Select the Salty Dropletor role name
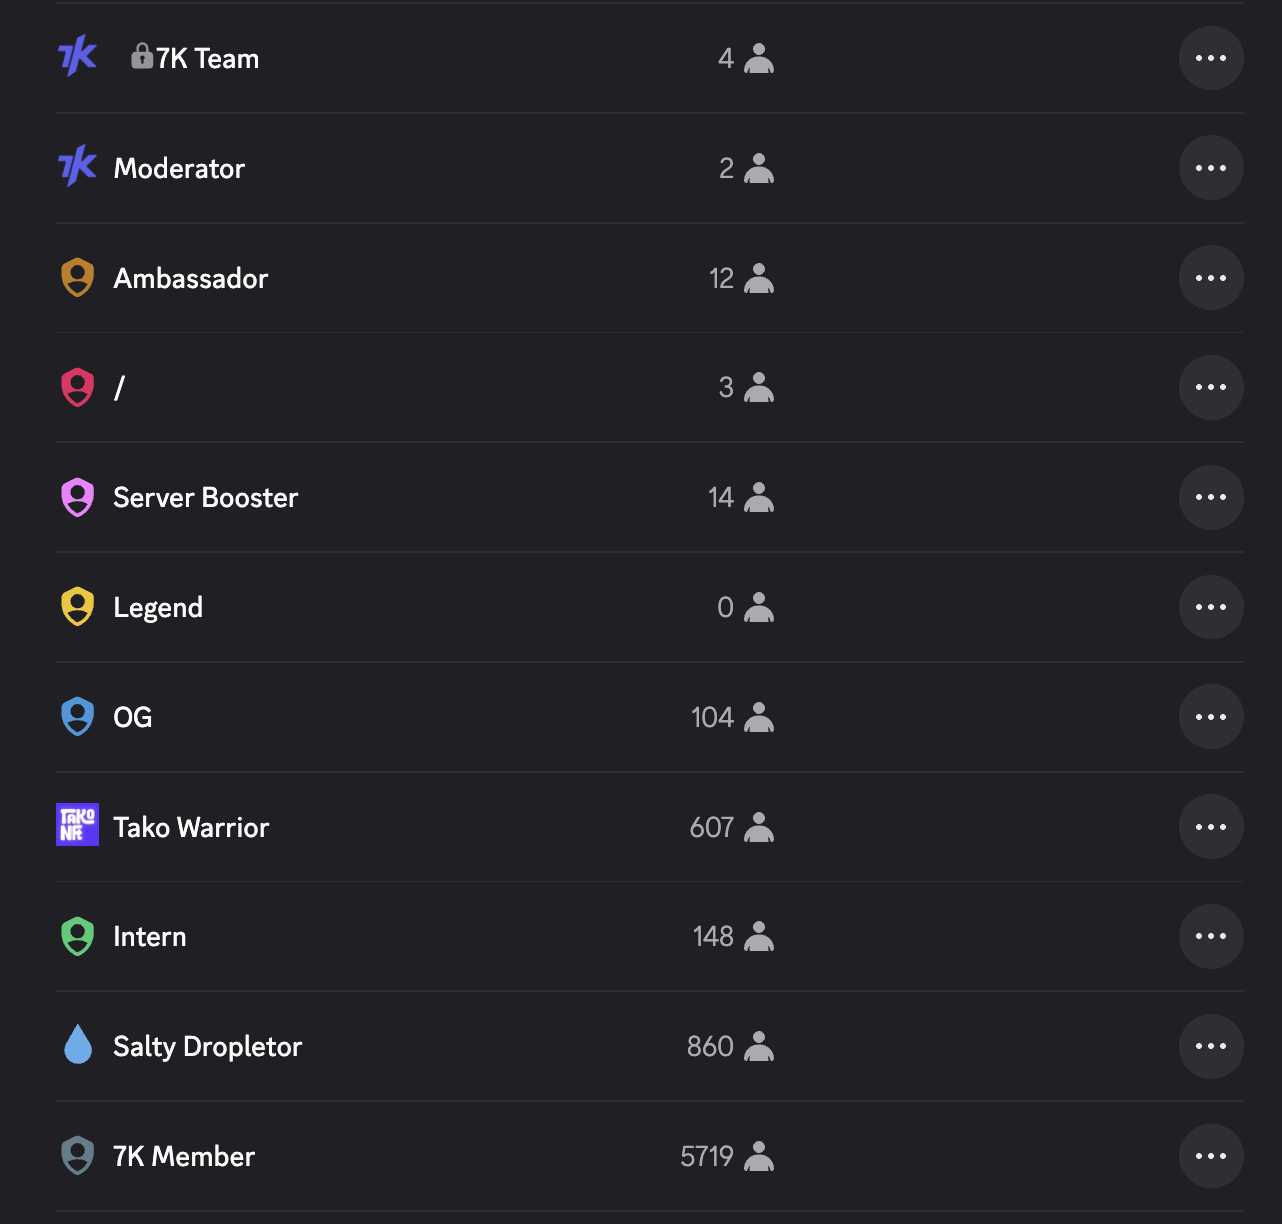Viewport: 1282px width, 1224px height. point(207,1046)
